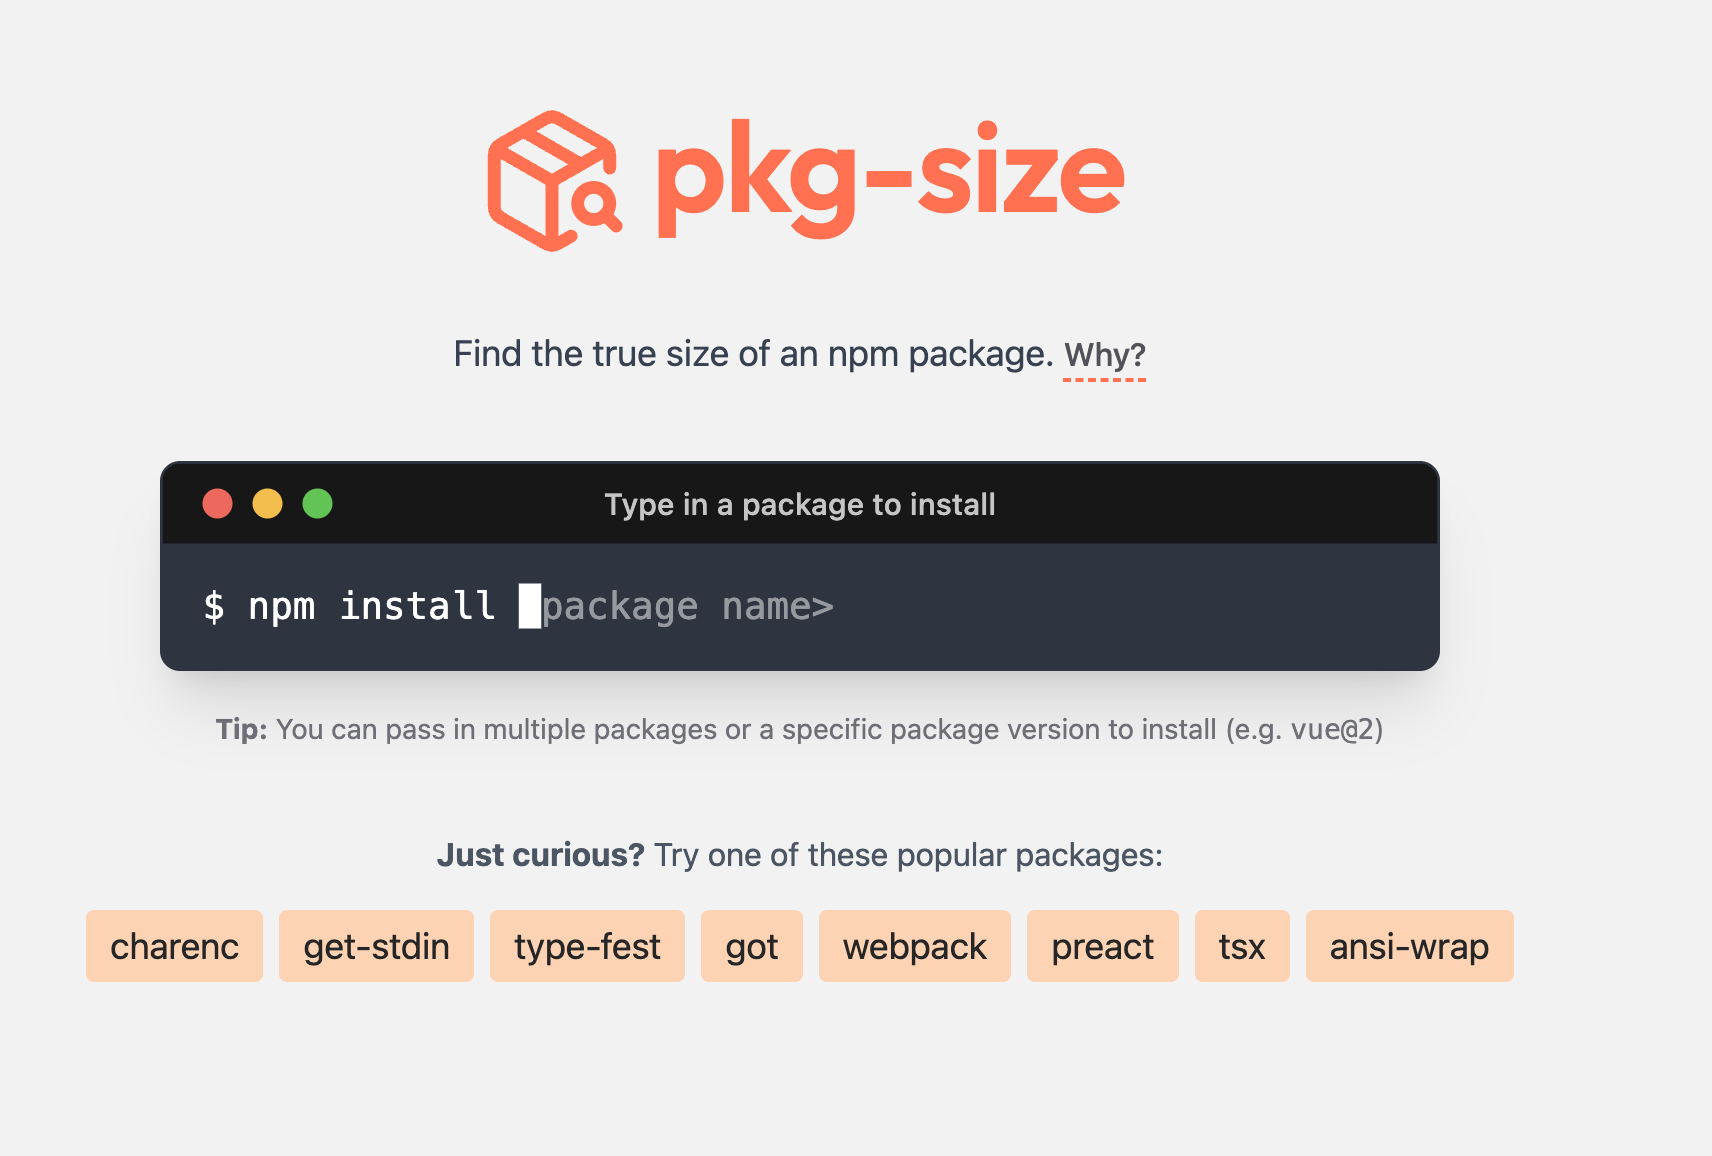Screen dimensions: 1712x1156
Task: Select the preact package button
Action: (1102, 946)
